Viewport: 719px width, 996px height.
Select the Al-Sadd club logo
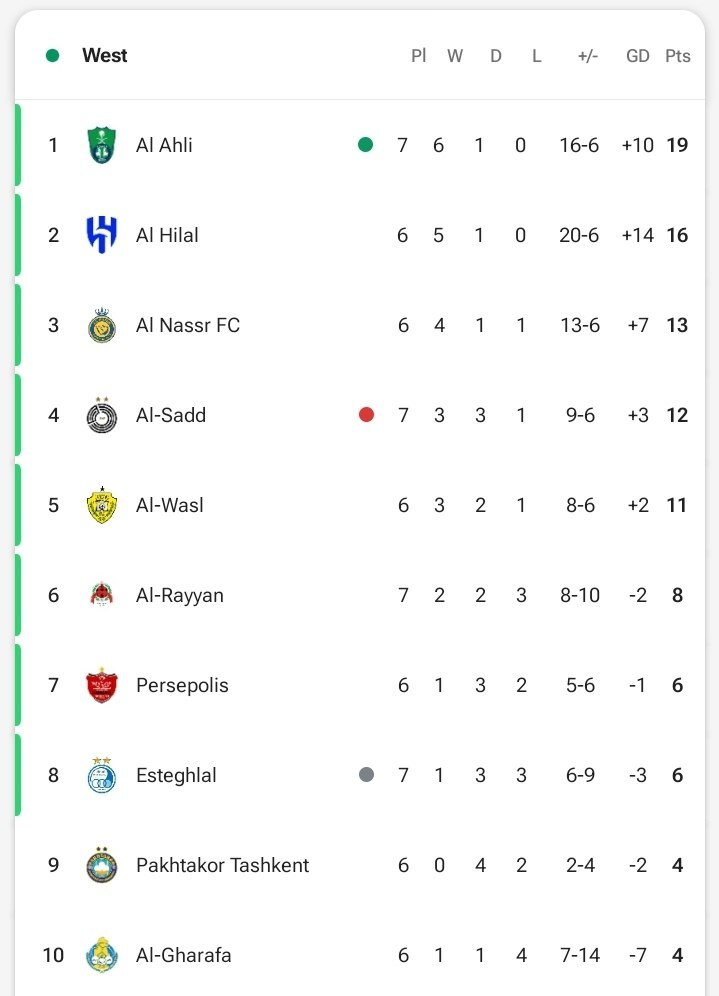pos(102,415)
